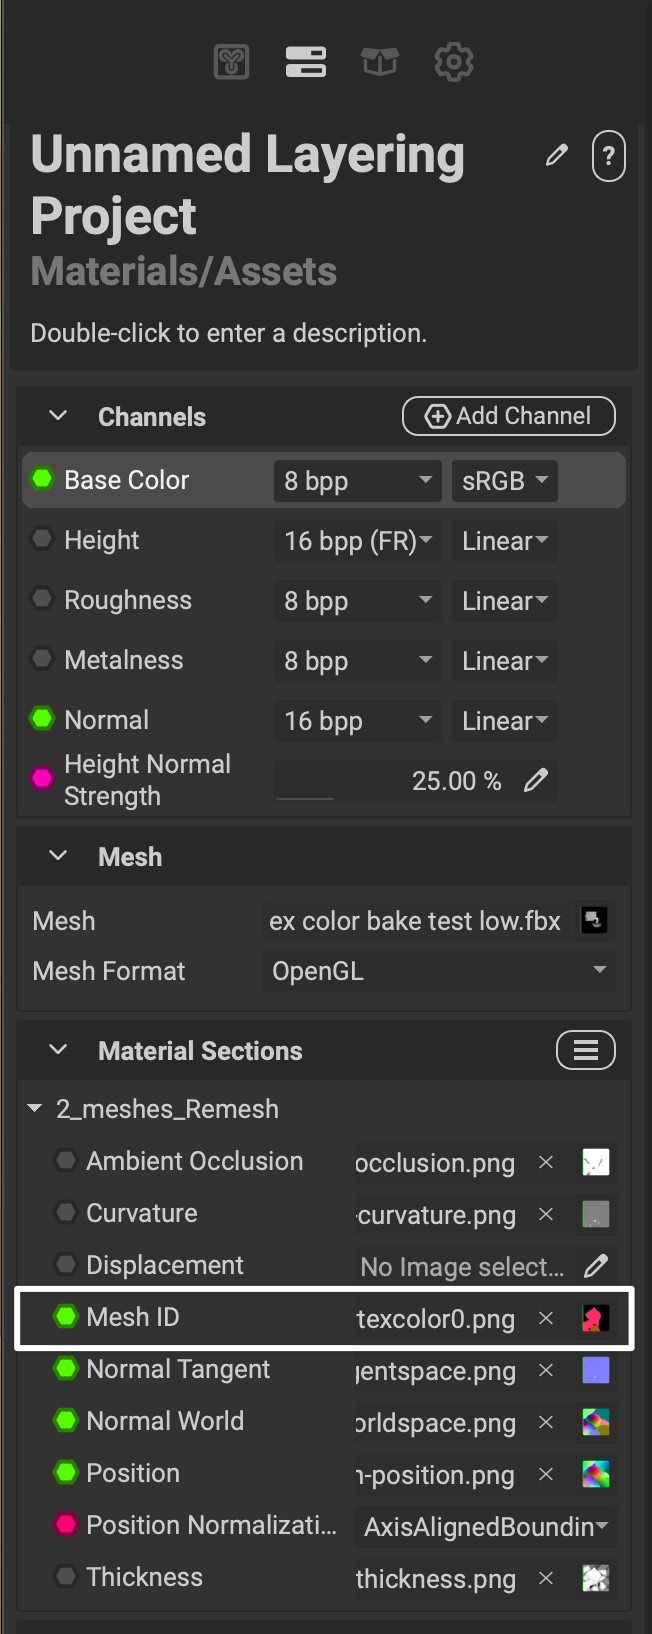Screen dimensions: 652x1634
Task: Click the Displacement image select pencil icon
Action: click(596, 1266)
